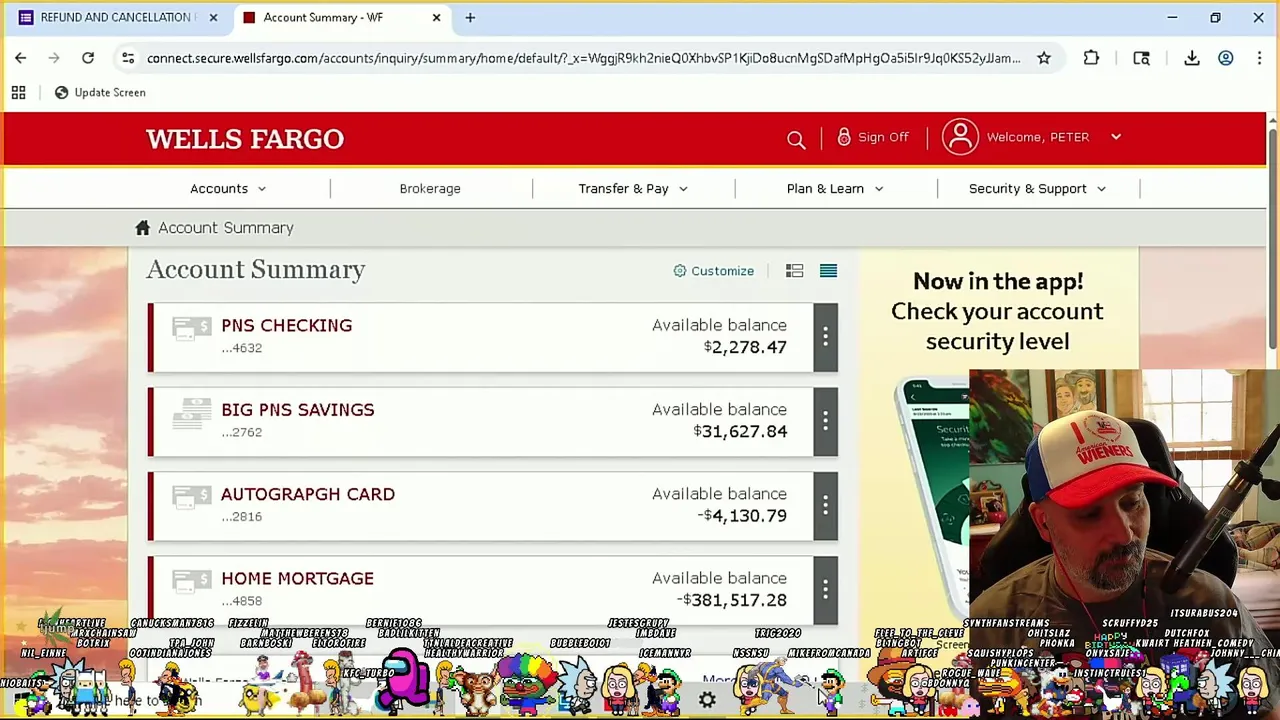
Task: Switch to the tile view icon
Action: point(794,271)
